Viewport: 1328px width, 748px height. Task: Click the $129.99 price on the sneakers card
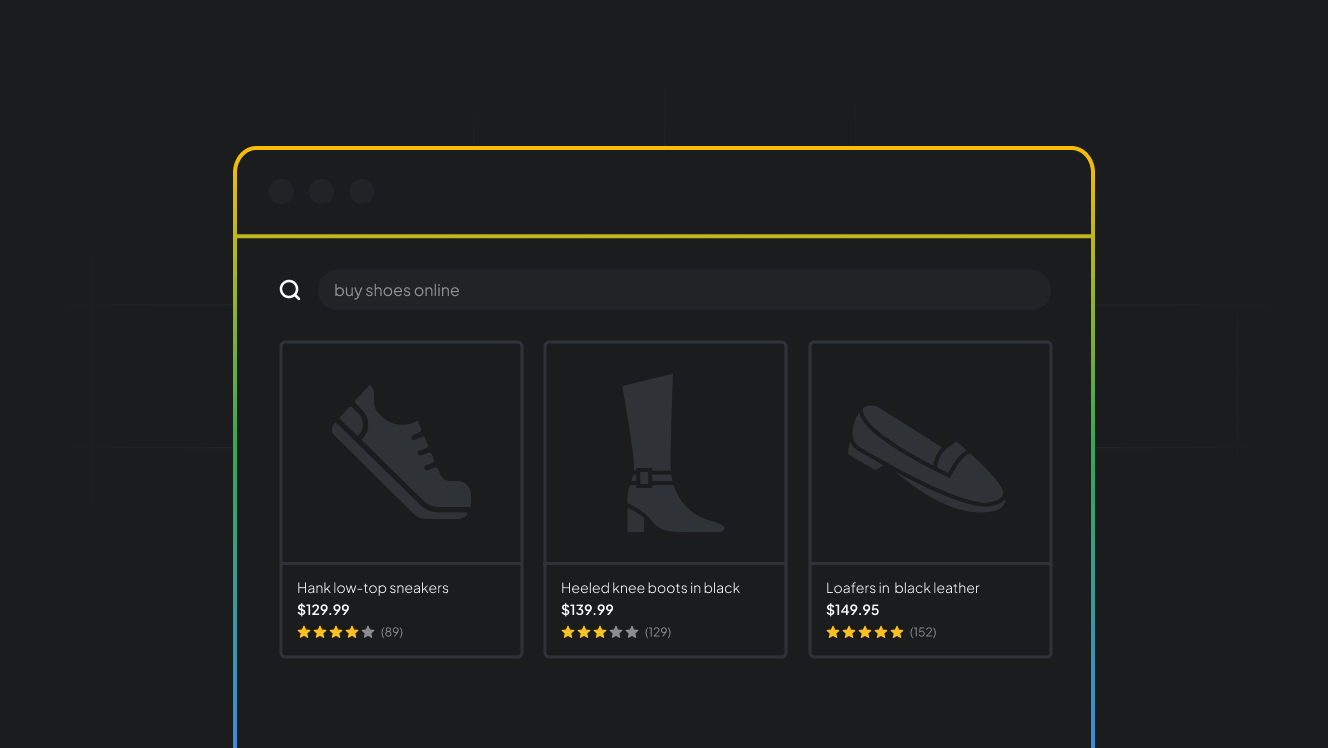[x=323, y=609]
